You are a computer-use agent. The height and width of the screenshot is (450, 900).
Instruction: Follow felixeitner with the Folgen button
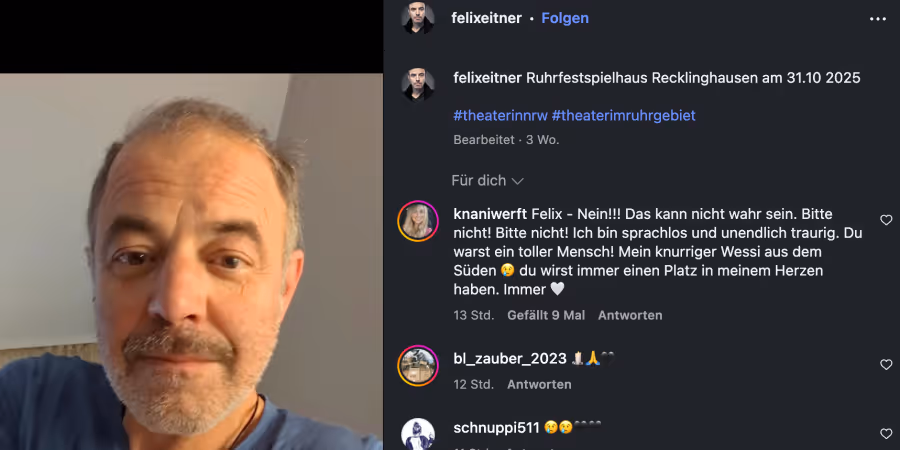(565, 18)
